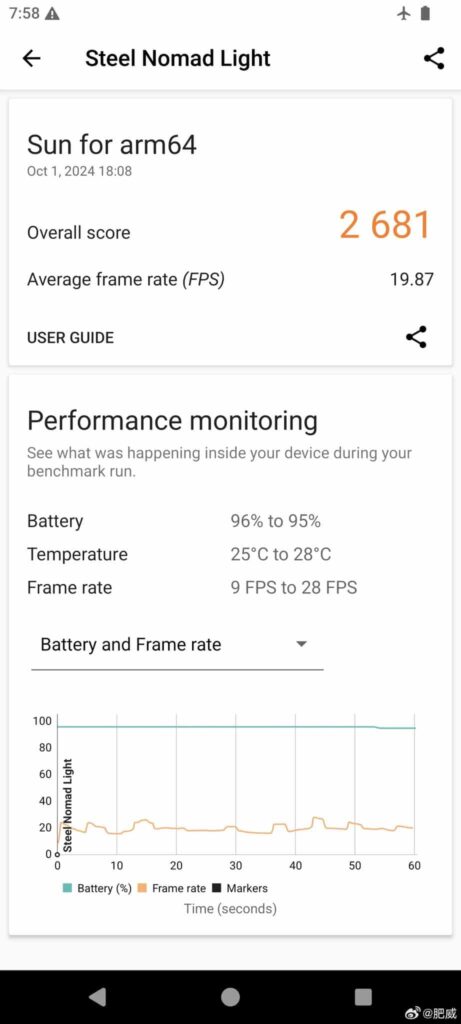The width and height of the screenshot is (461, 1024).
Task: Toggle the Battery (%) legend swatch
Action: [68, 888]
